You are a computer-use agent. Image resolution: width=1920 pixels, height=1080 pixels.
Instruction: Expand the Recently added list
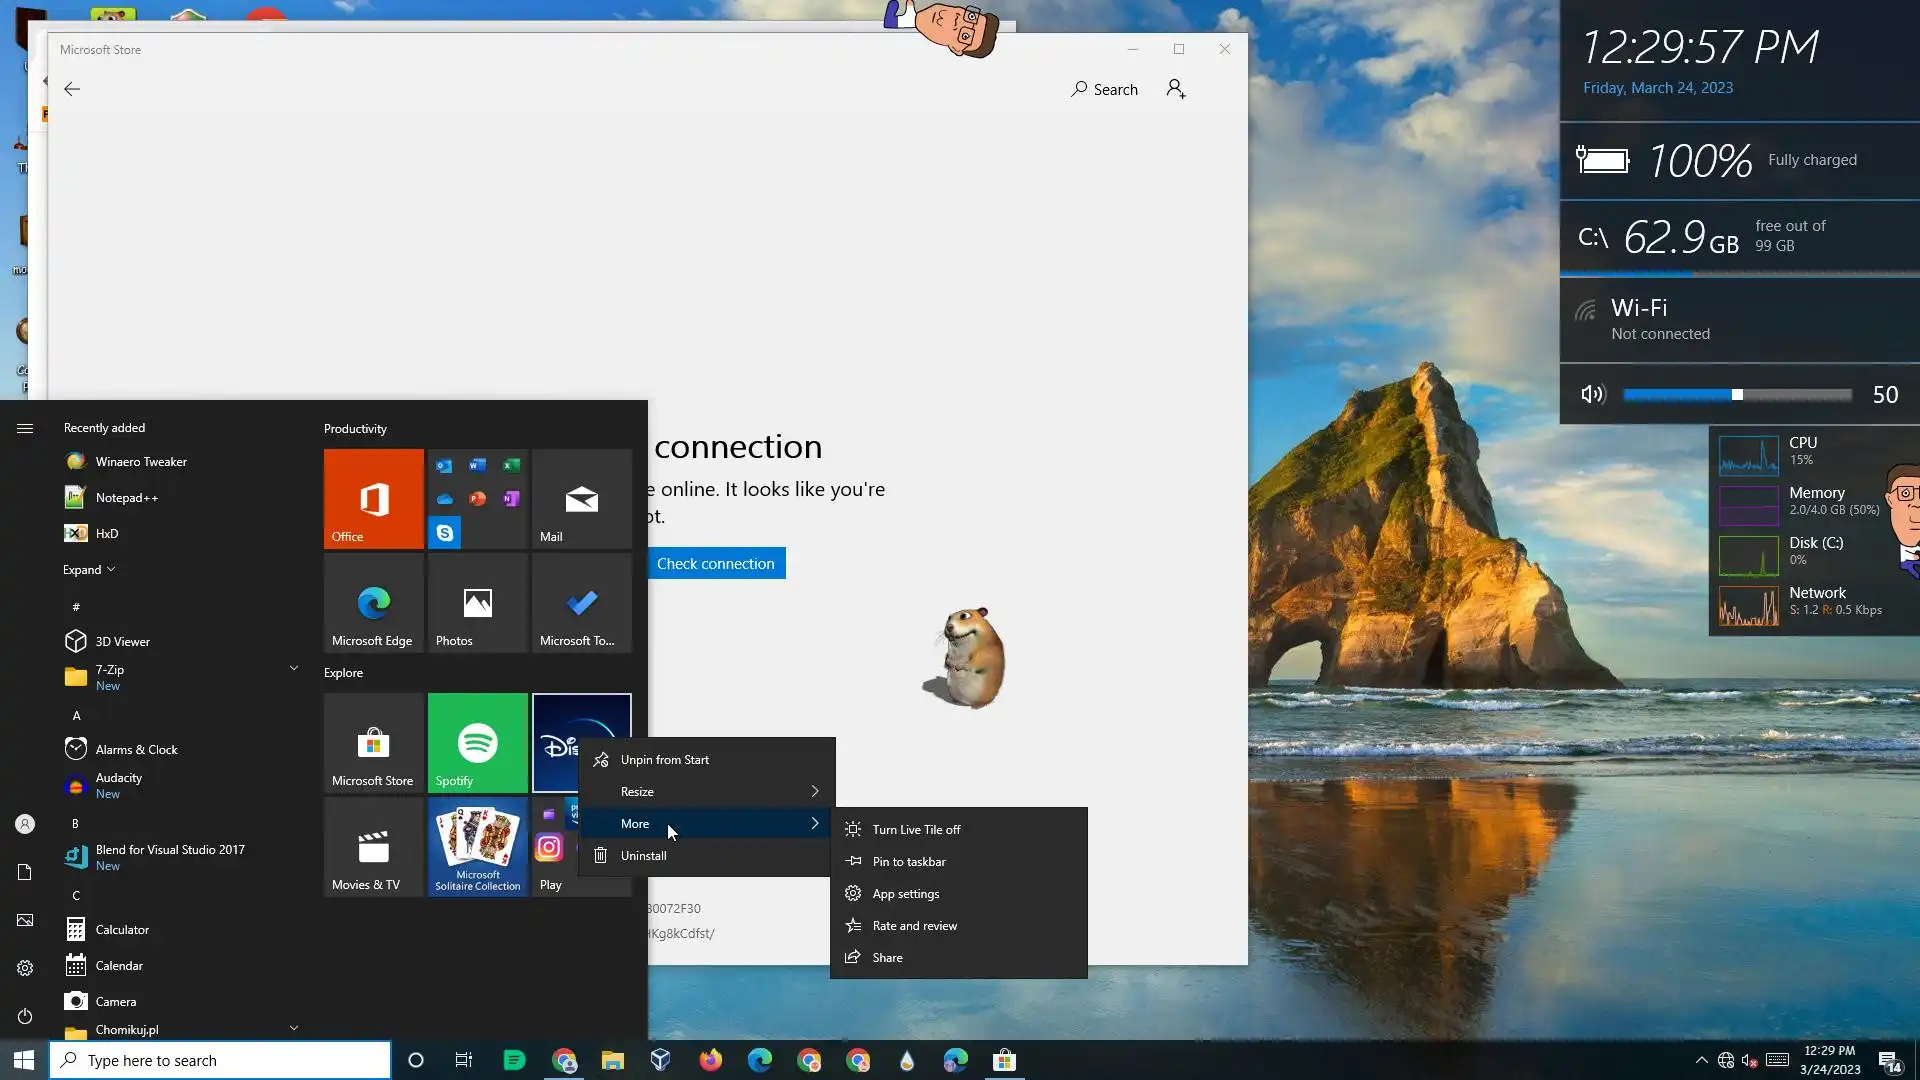[x=88, y=569]
